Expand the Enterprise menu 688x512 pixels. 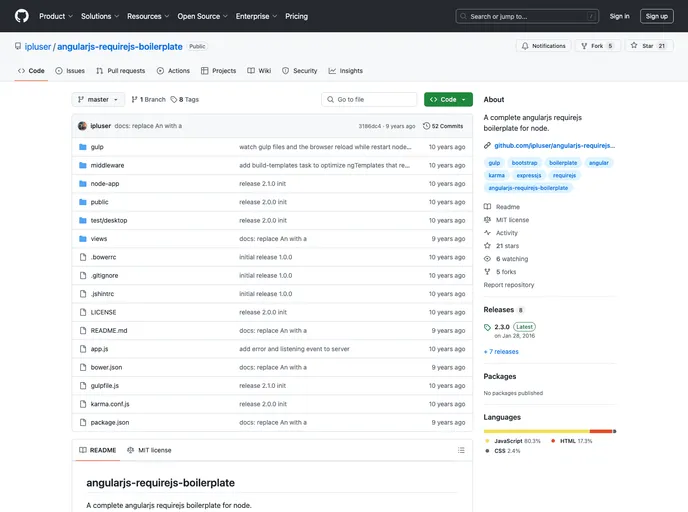pos(256,16)
